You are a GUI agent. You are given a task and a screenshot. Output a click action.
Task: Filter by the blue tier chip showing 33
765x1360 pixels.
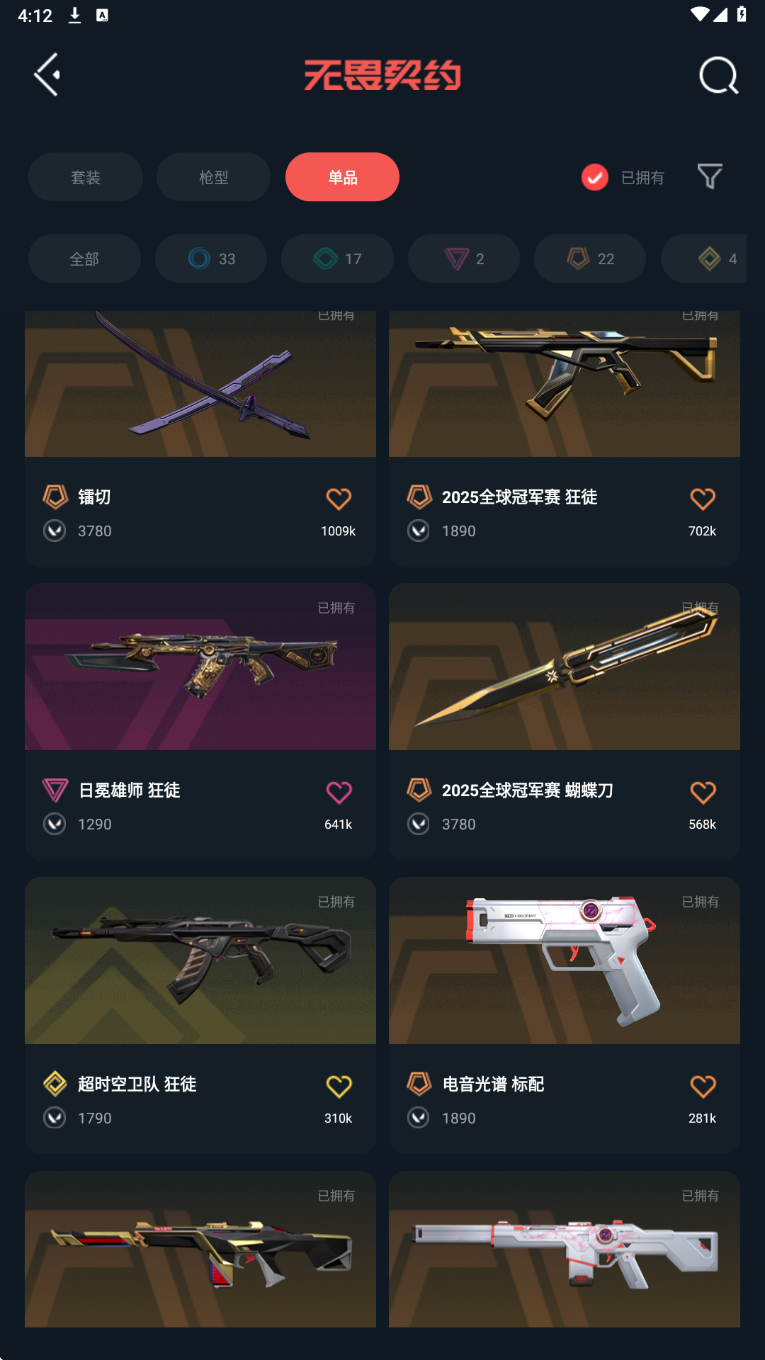pos(211,259)
